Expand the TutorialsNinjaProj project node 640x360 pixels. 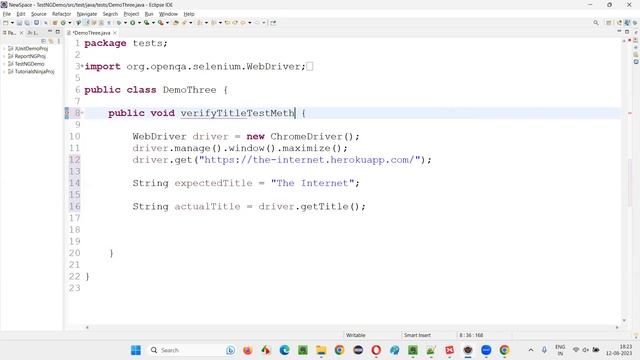pyautogui.click(x=4, y=71)
